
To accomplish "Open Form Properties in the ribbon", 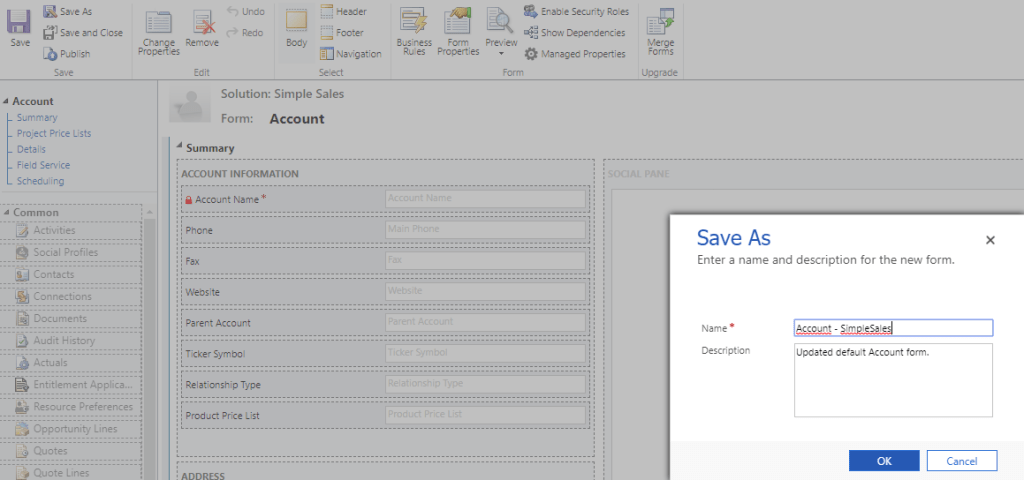I will [x=458, y=22].
